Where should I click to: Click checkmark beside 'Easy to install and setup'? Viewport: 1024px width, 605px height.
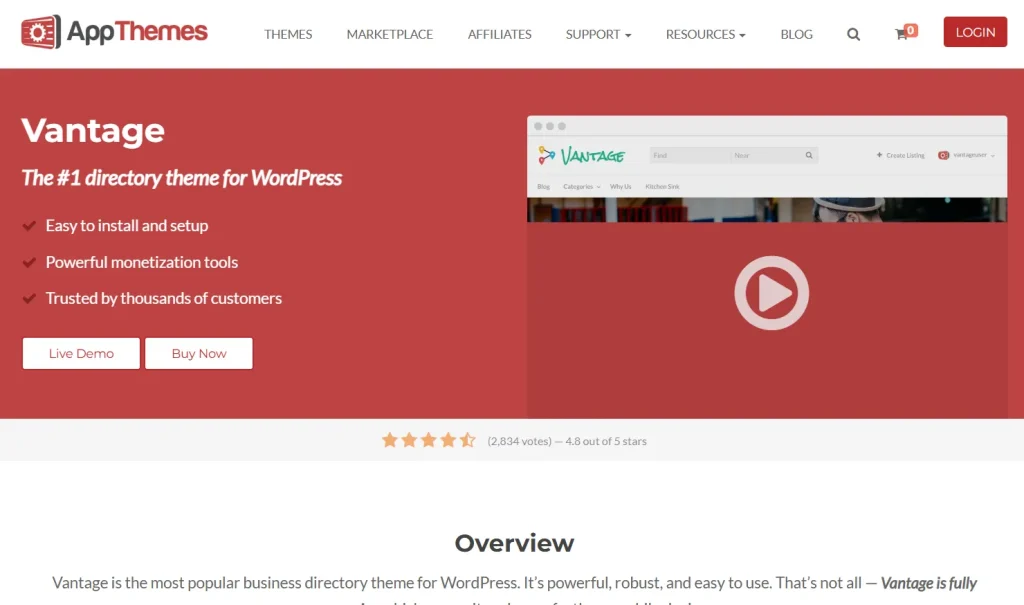30,226
